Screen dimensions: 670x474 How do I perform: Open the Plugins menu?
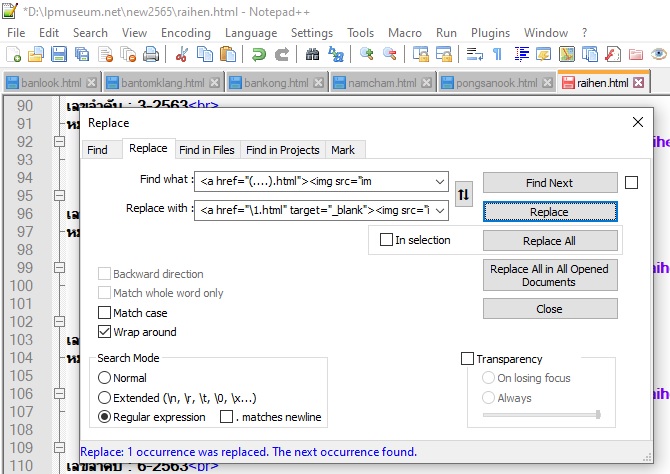point(491,32)
